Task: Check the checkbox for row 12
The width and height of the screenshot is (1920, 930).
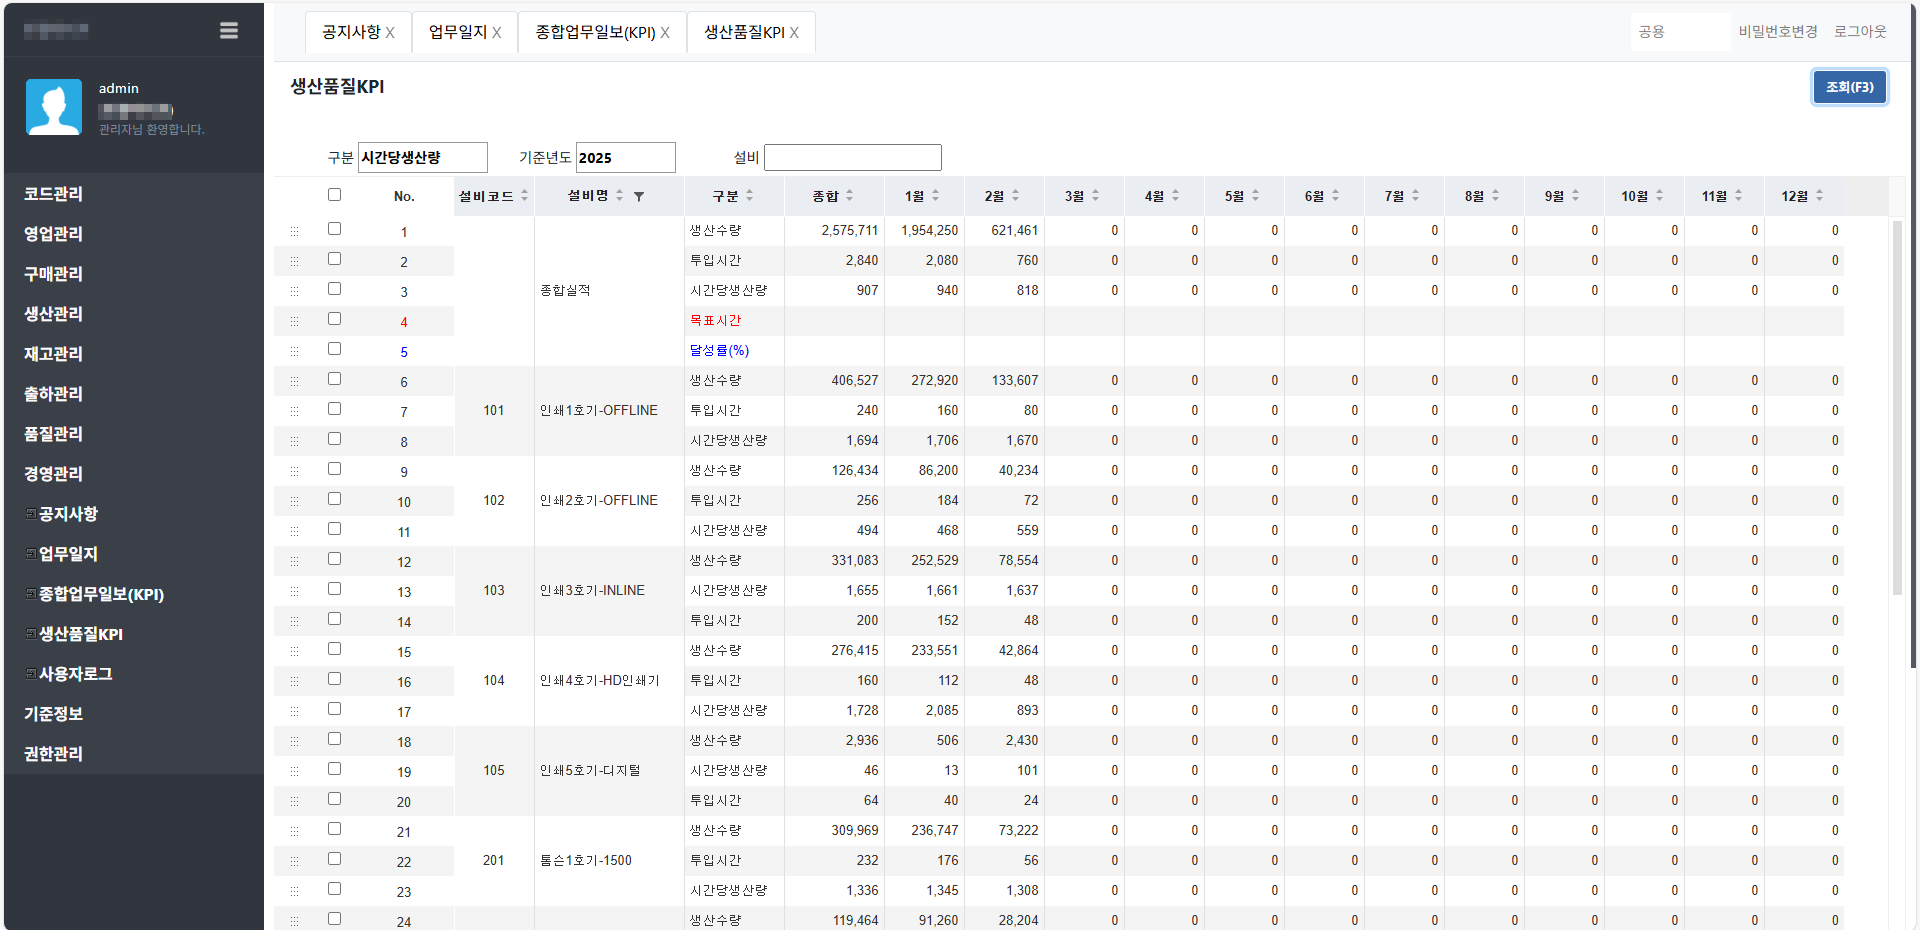Action: point(334,559)
